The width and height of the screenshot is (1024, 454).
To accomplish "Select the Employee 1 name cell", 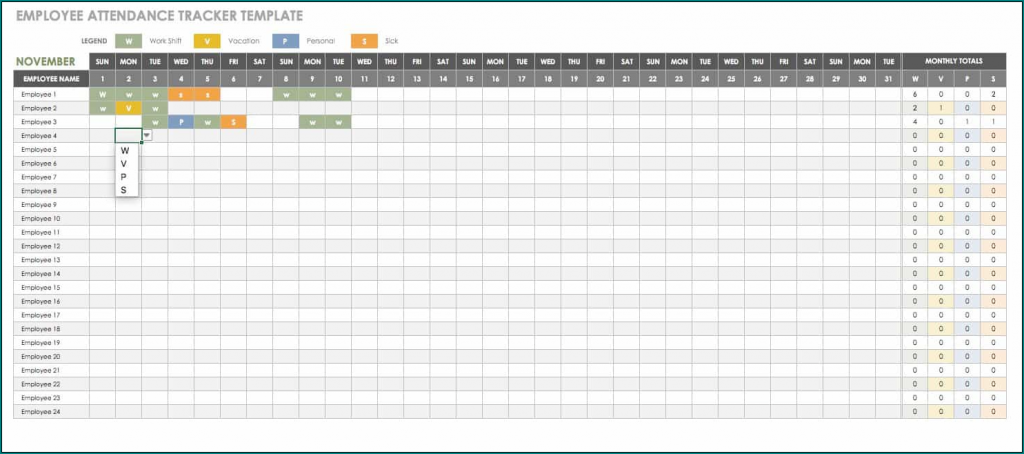I will pos(51,94).
